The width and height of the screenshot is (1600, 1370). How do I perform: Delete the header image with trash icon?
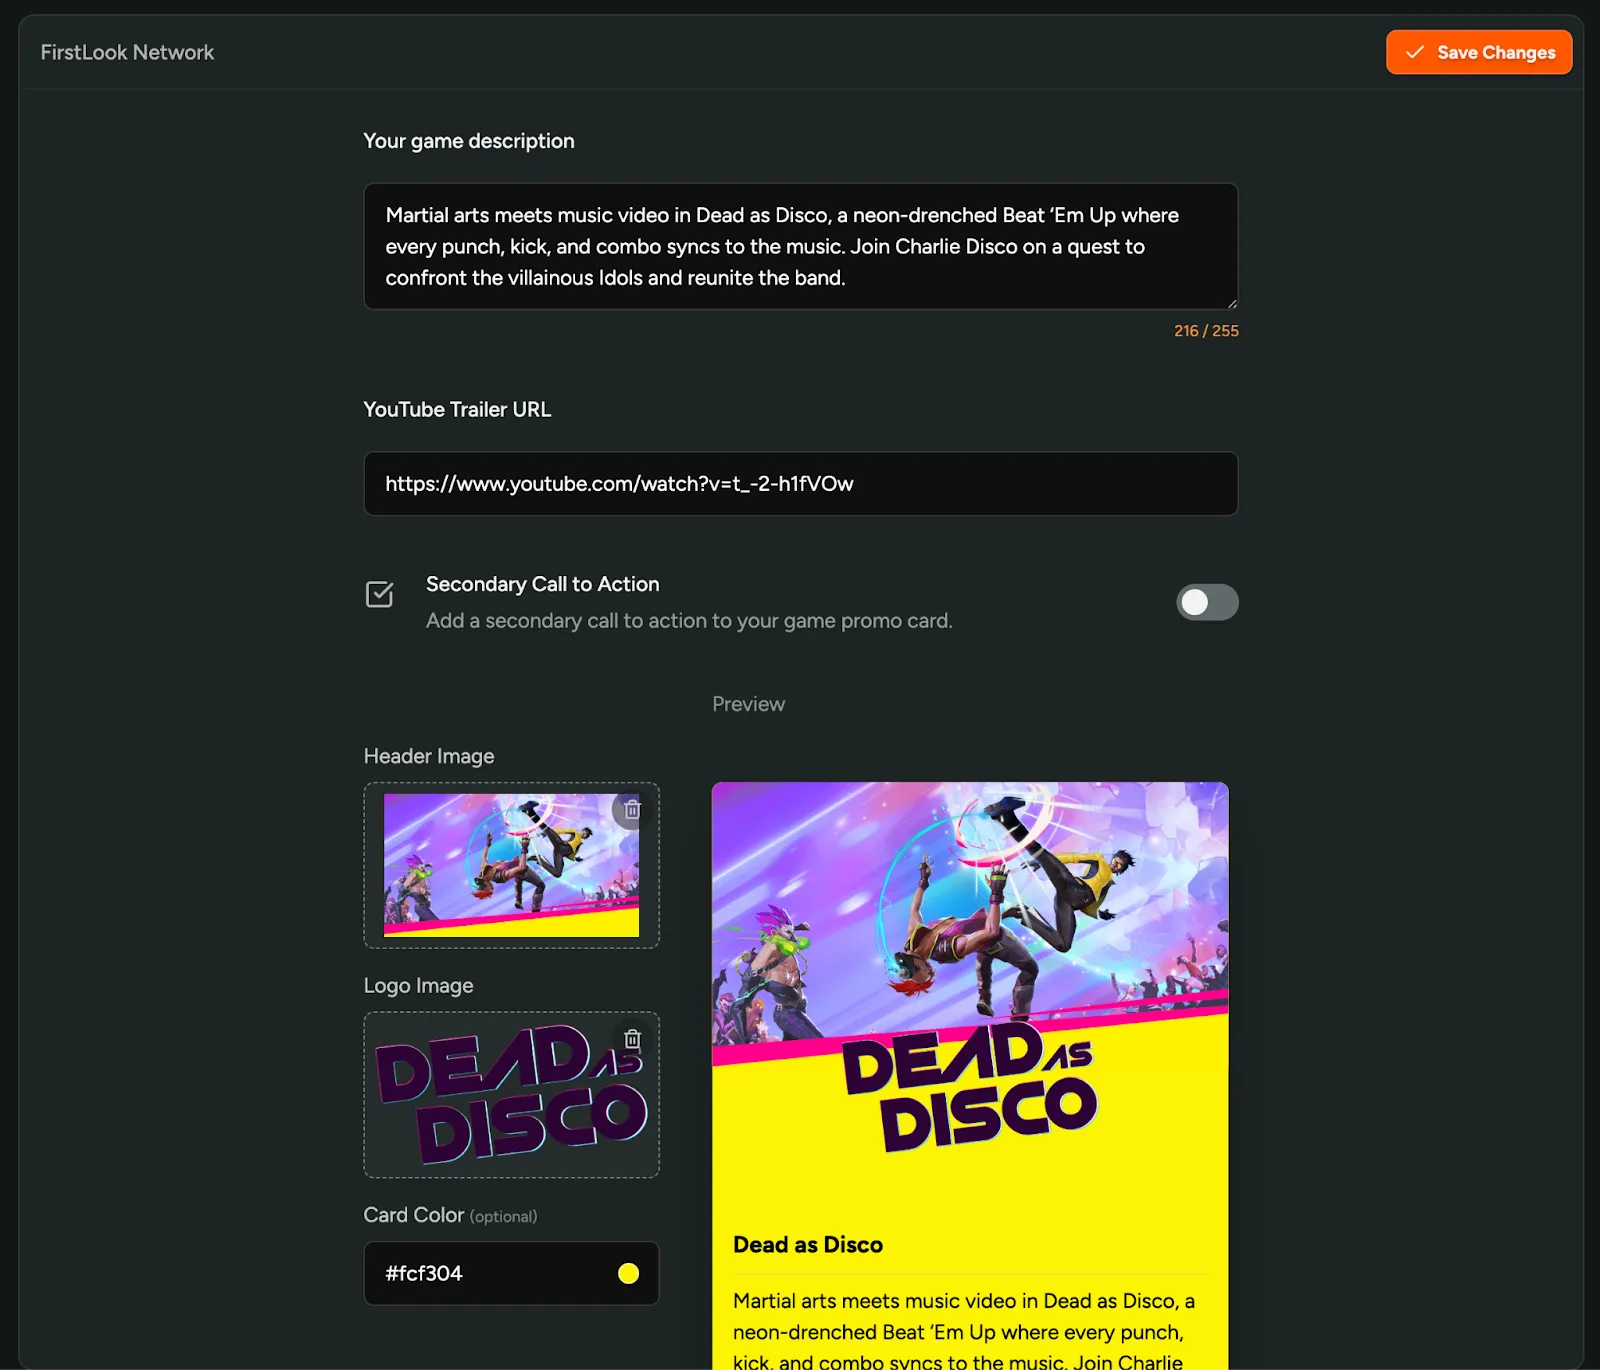[x=632, y=809]
